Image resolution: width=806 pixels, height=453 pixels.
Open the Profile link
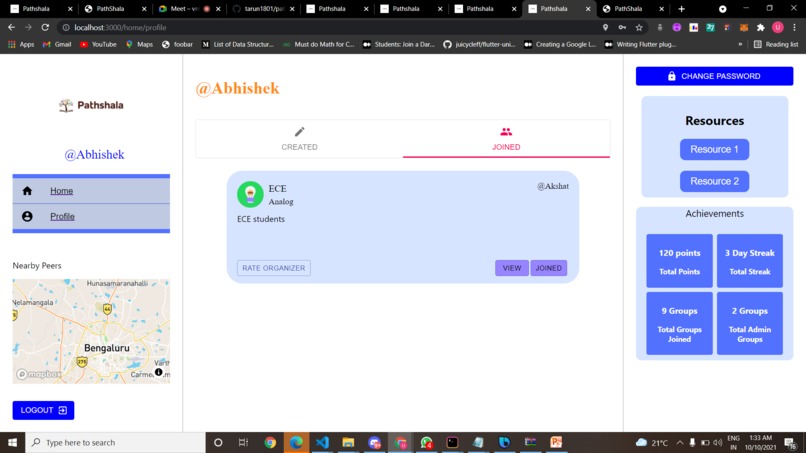(x=62, y=216)
